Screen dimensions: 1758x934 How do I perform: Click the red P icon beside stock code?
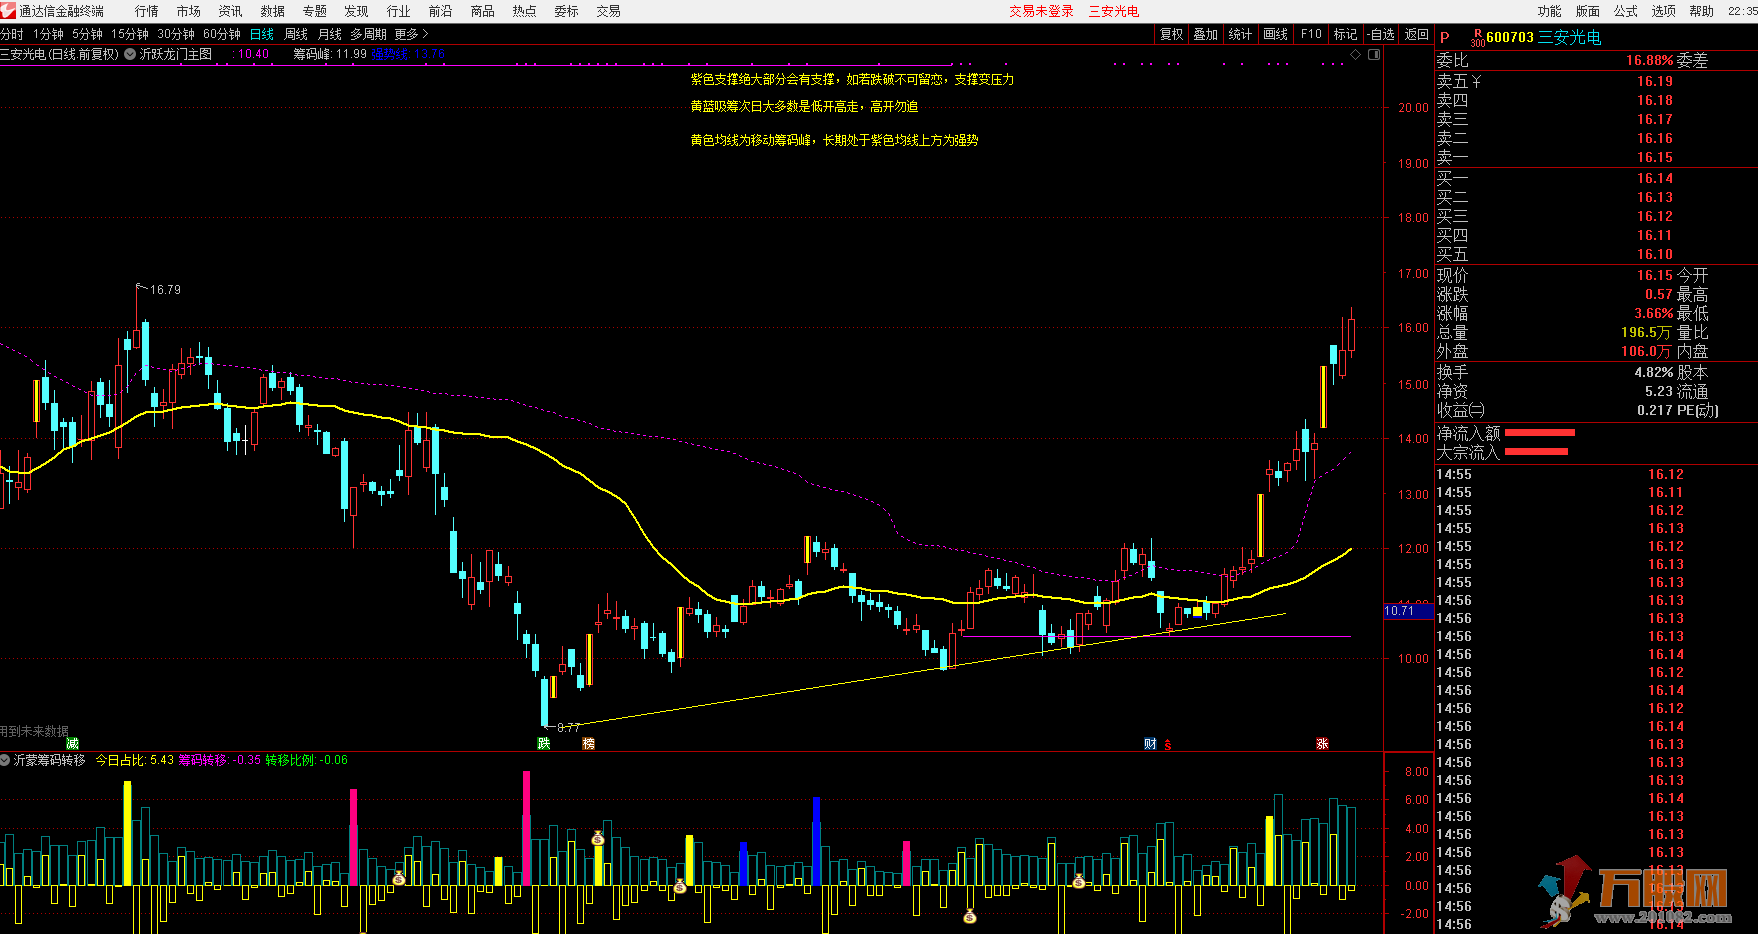click(1444, 38)
